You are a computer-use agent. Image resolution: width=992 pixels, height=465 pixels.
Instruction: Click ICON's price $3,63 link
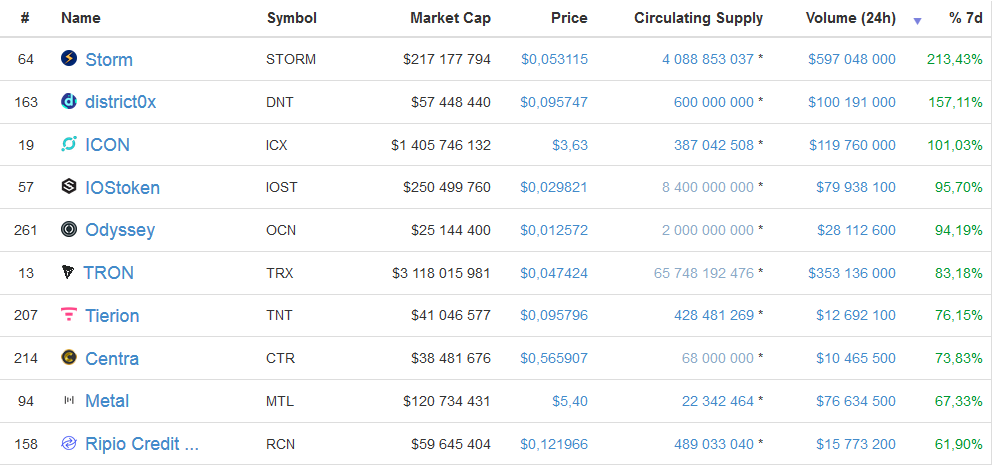click(x=570, y=145)
